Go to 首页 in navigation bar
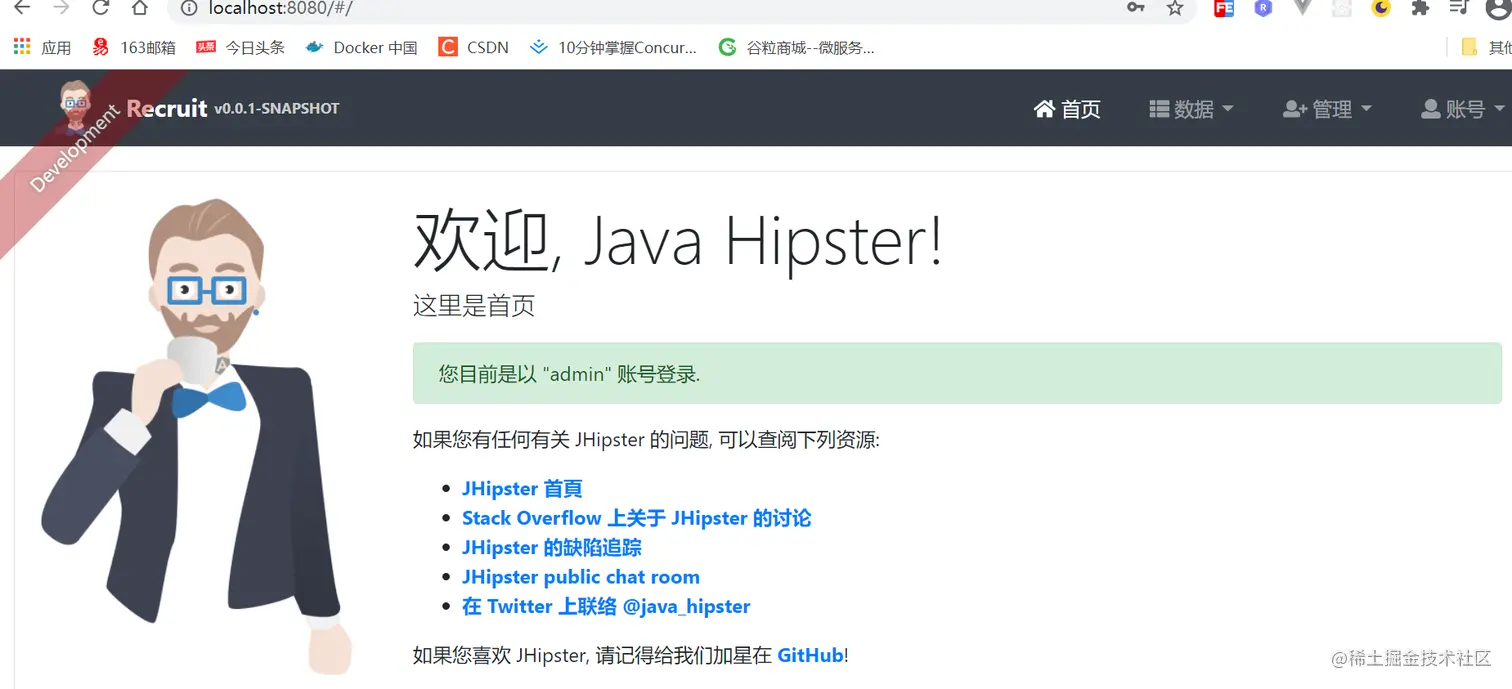The width and height of the screenshot is (1512, 689). (x=1067, y=109)
